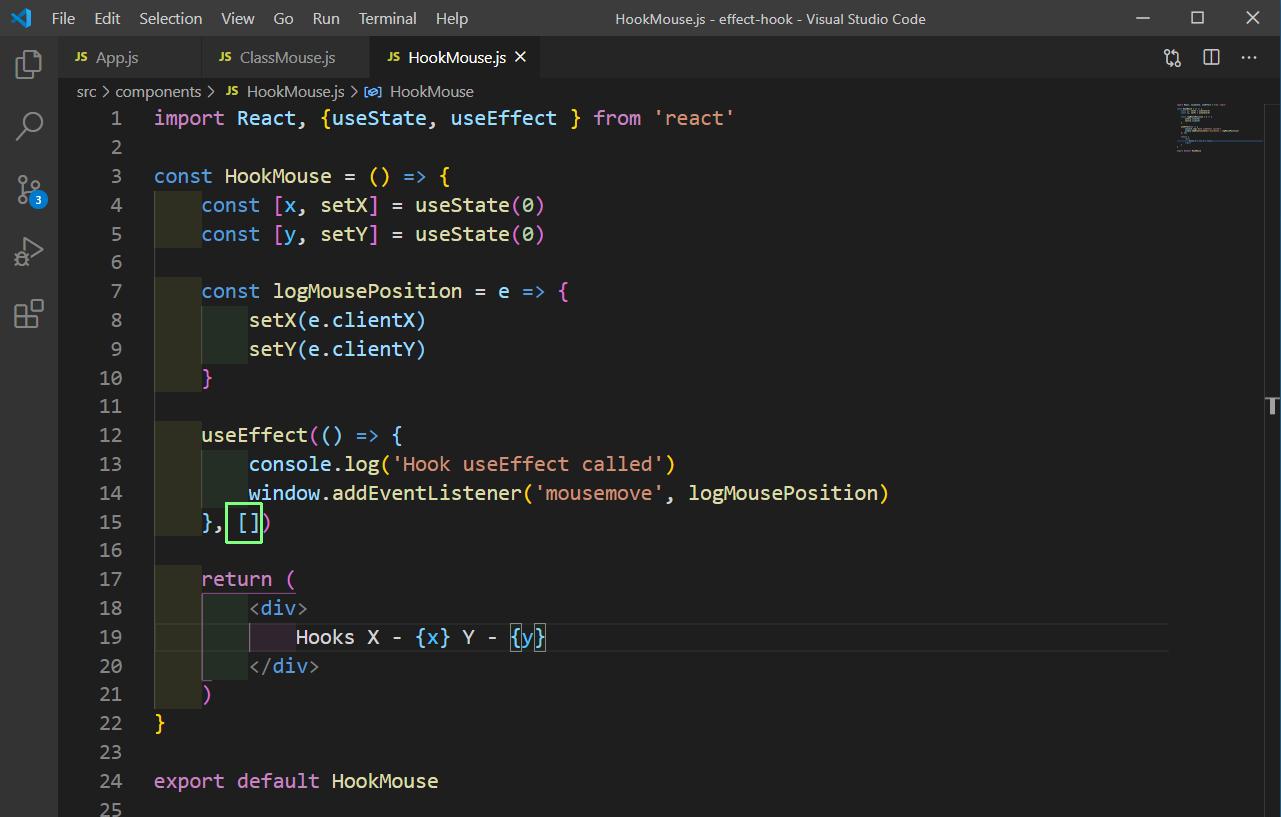Click setX(e.clientX) on line 8
1281x817 pixels.
(337, 320)
